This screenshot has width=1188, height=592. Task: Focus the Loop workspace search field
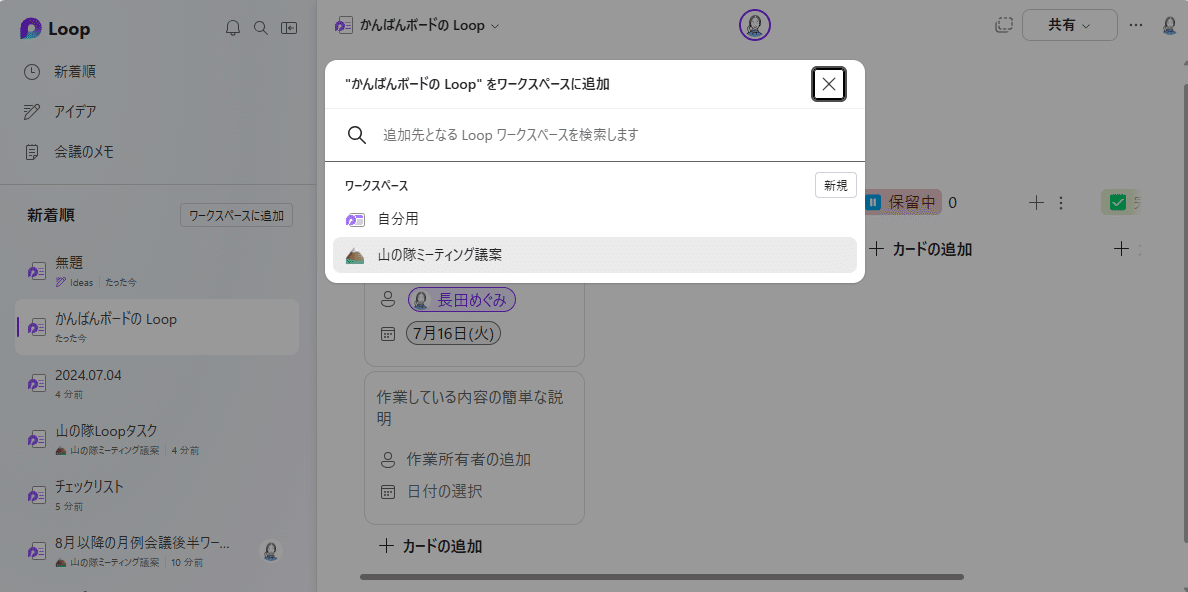[595, 135]
